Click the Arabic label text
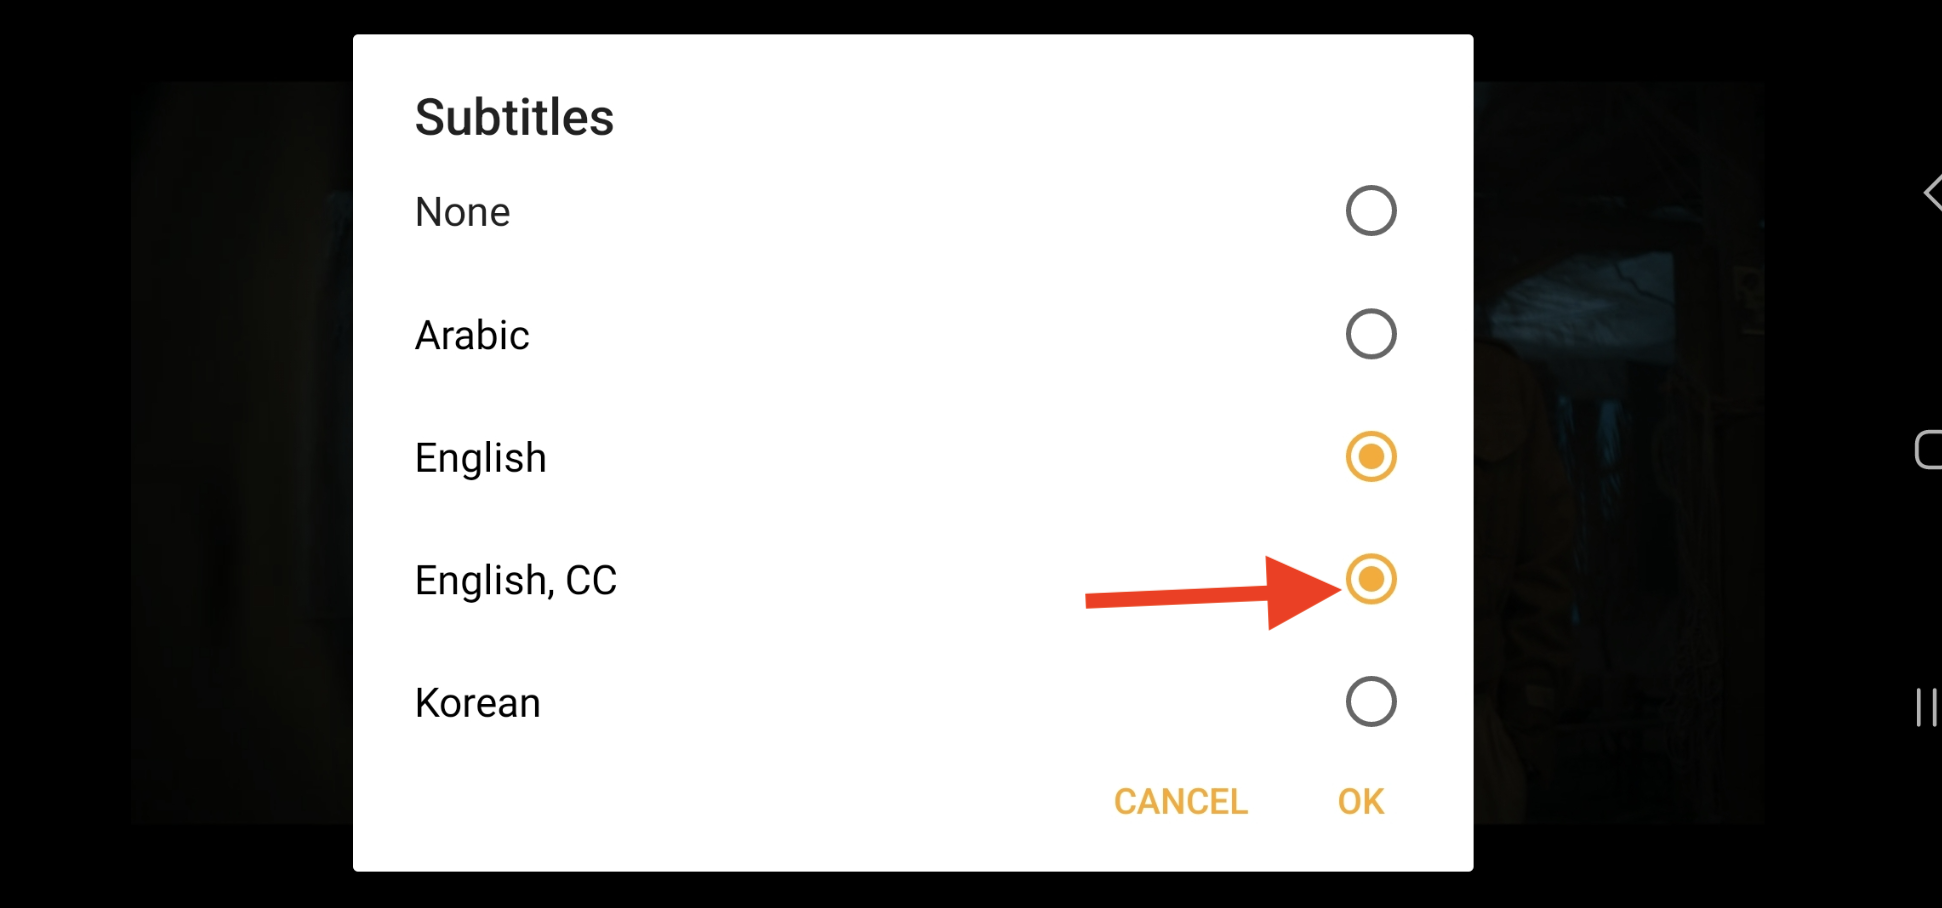Viewport: 1942px width, 908px height. [x=471, y=335]
